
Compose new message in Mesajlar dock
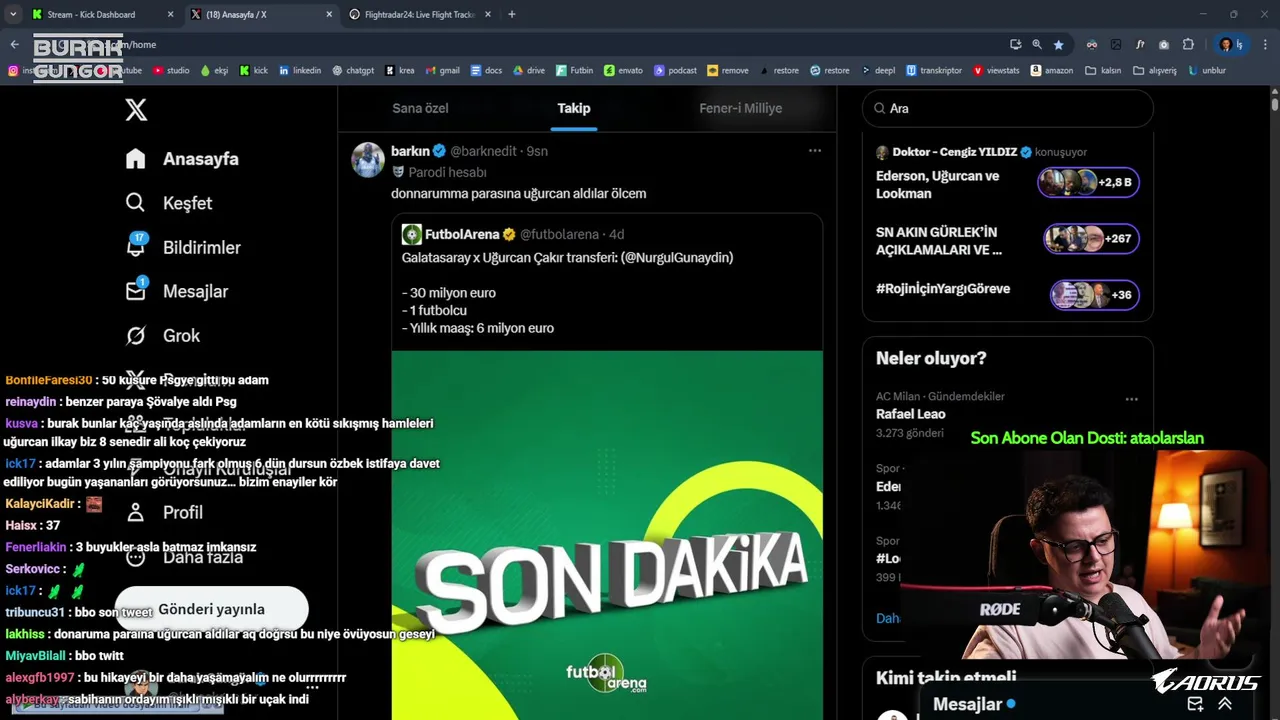pyautogui.click(x=1195, y=704)
